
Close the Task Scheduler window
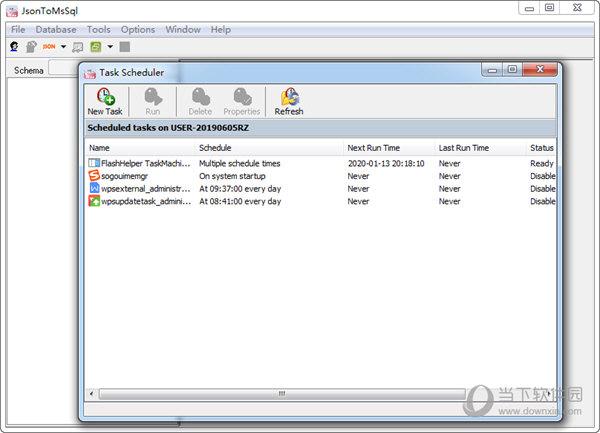click(x=540, y=69)
